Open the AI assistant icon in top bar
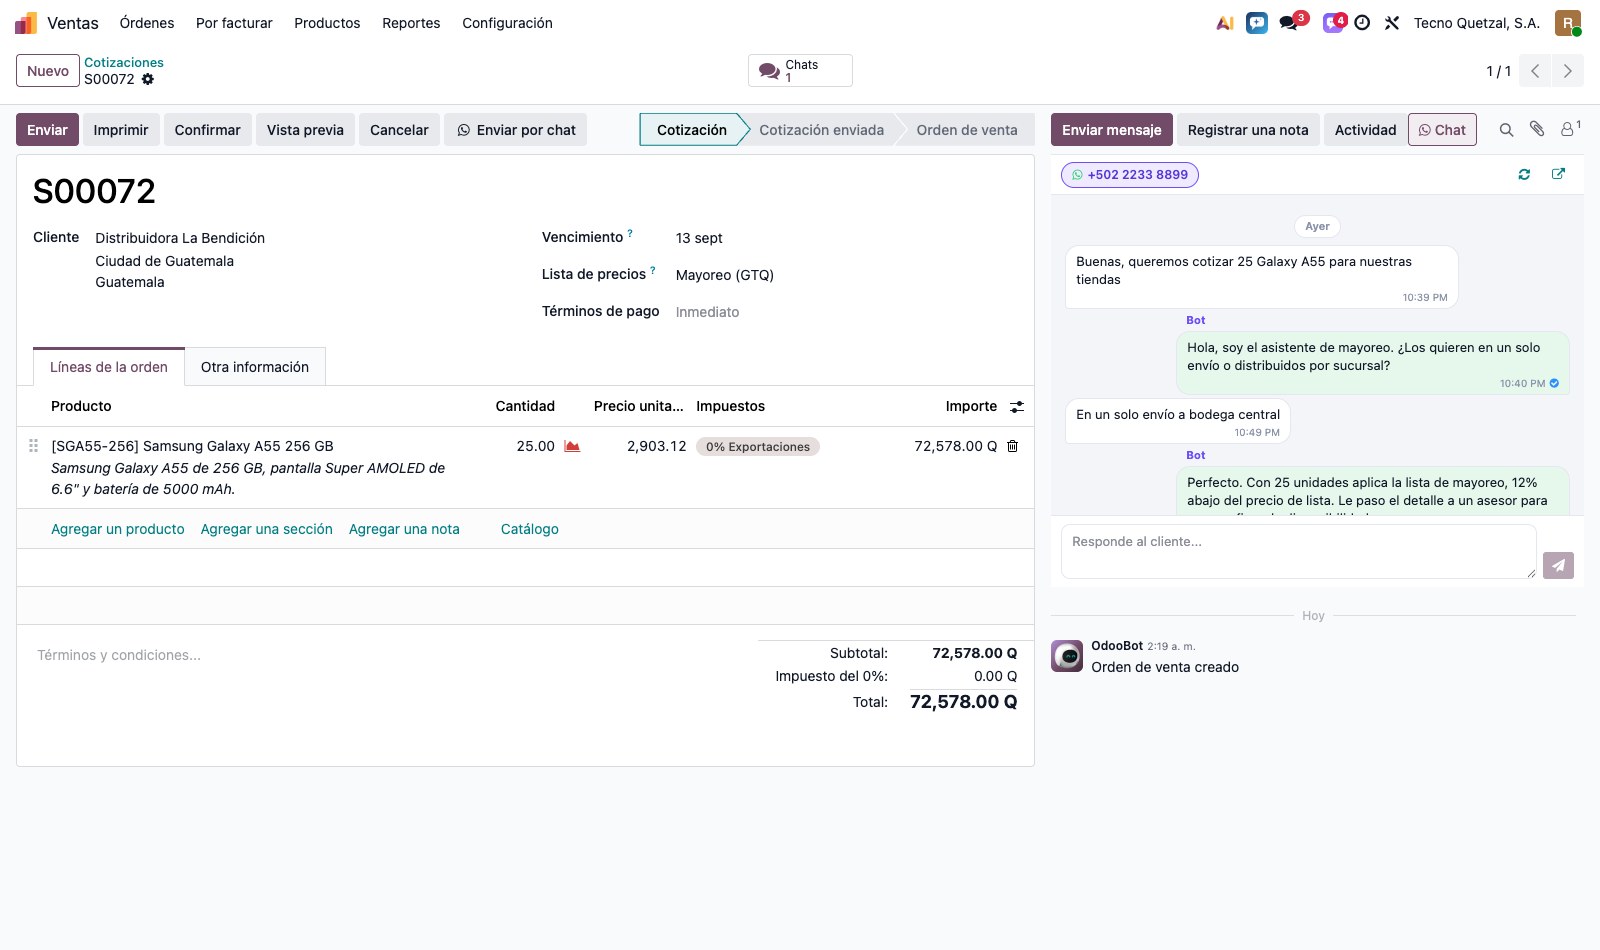The height and width of the screenshot is (950, 1600). click(1225, 23)
